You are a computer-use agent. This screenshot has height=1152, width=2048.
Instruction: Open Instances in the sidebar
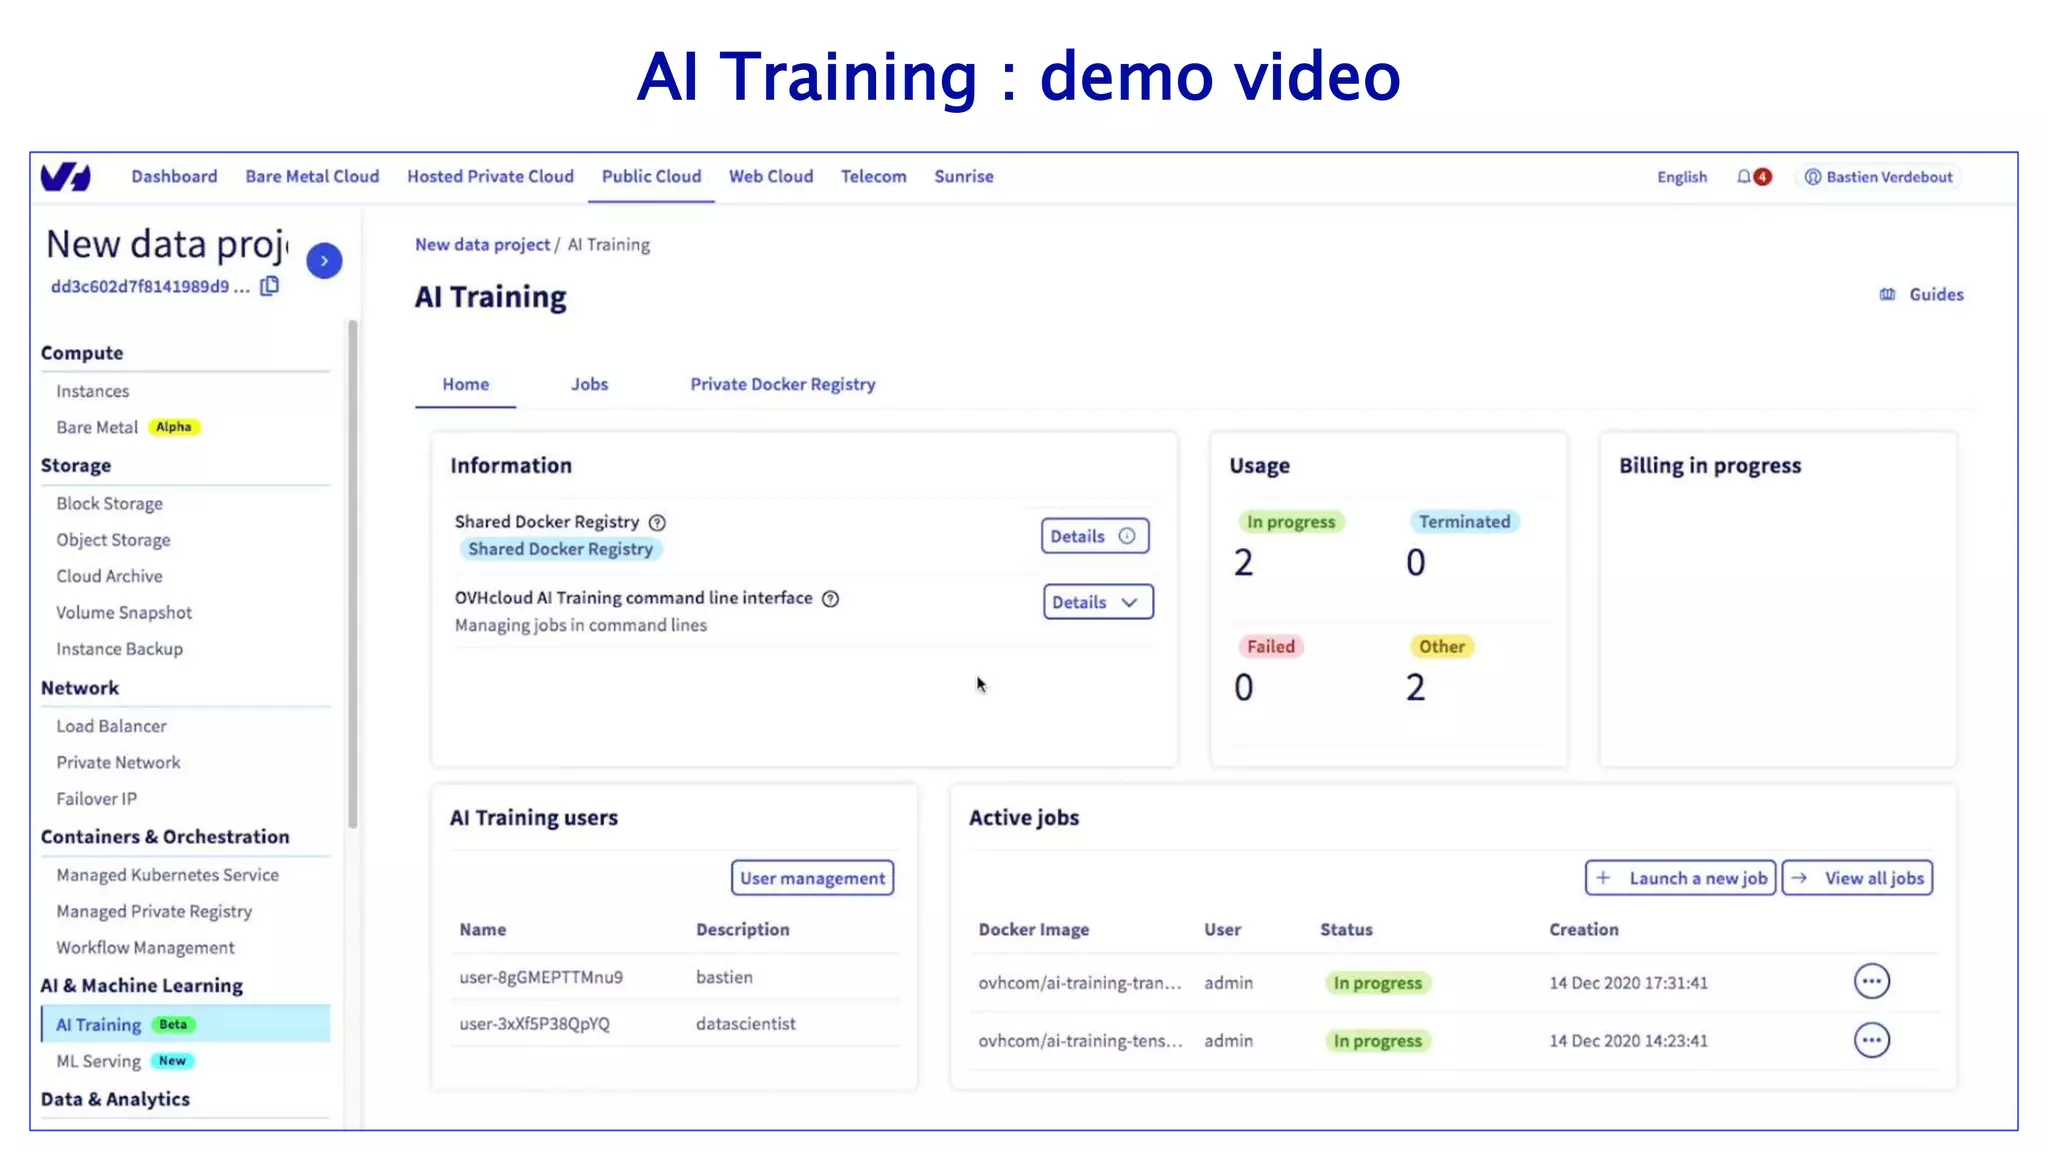(92, 391)
